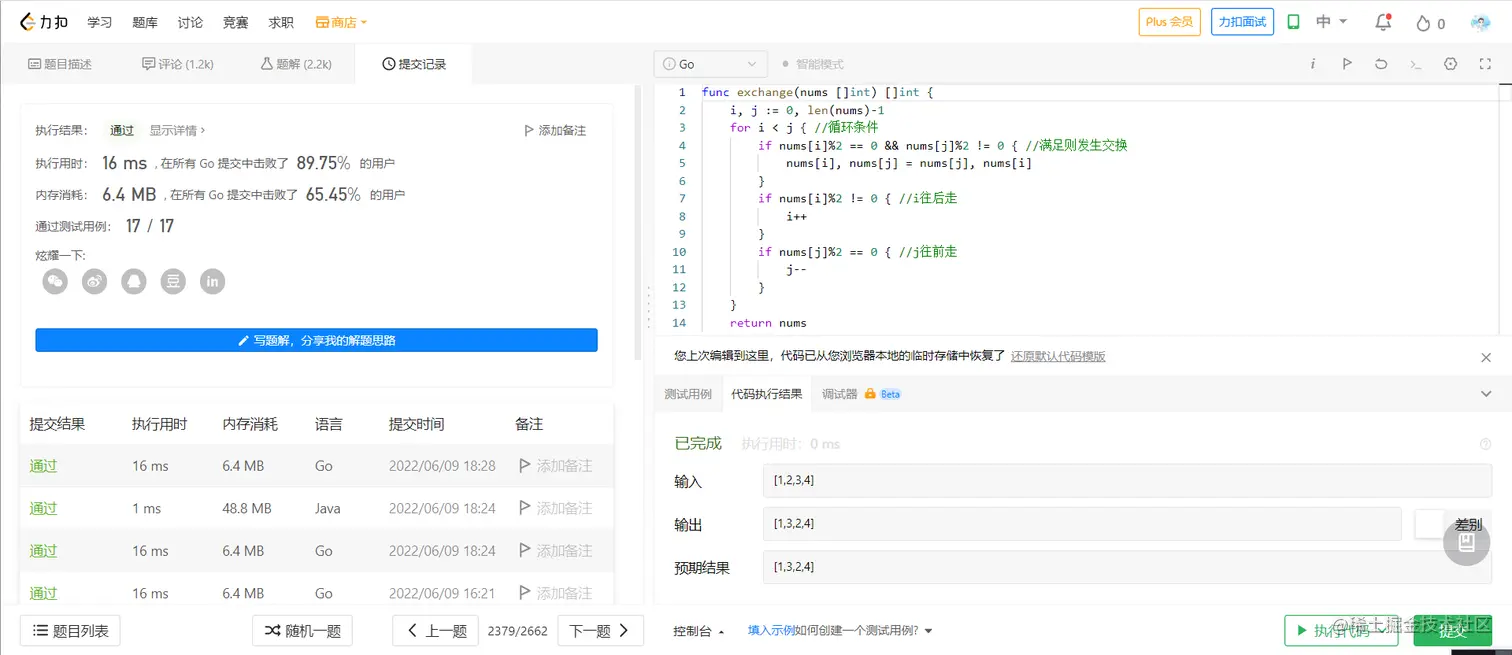The image size is (1512, 655).
Task: Click the 预期结果 field showing [1,3,2,4]
Action: pyautogui.click(x=1127, y=567)
